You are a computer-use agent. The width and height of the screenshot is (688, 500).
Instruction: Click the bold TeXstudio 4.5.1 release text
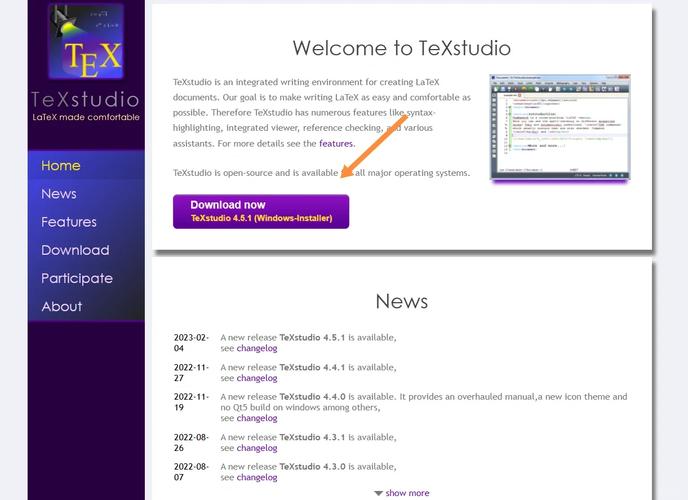tap(312, 337)
